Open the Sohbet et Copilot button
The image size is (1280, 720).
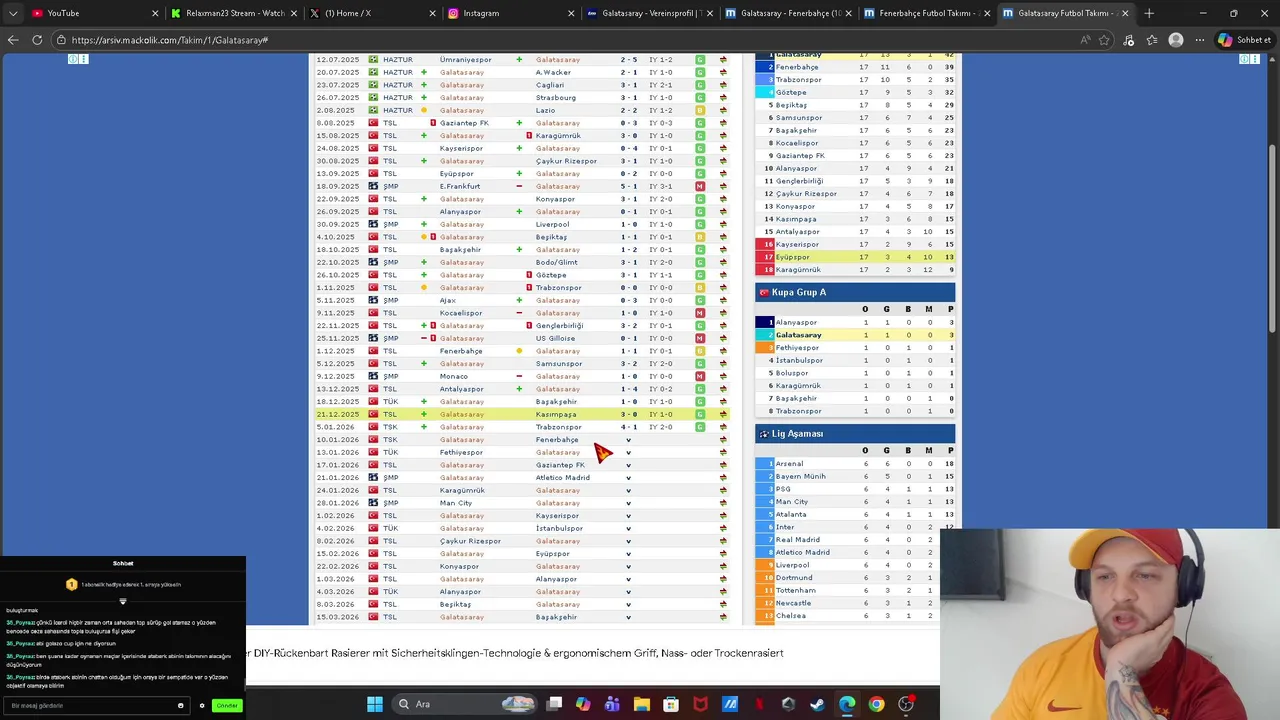[x=1245, y=40]
